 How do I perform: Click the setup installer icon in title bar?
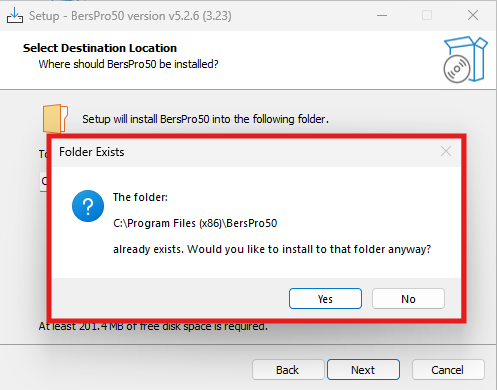point(15,15)
